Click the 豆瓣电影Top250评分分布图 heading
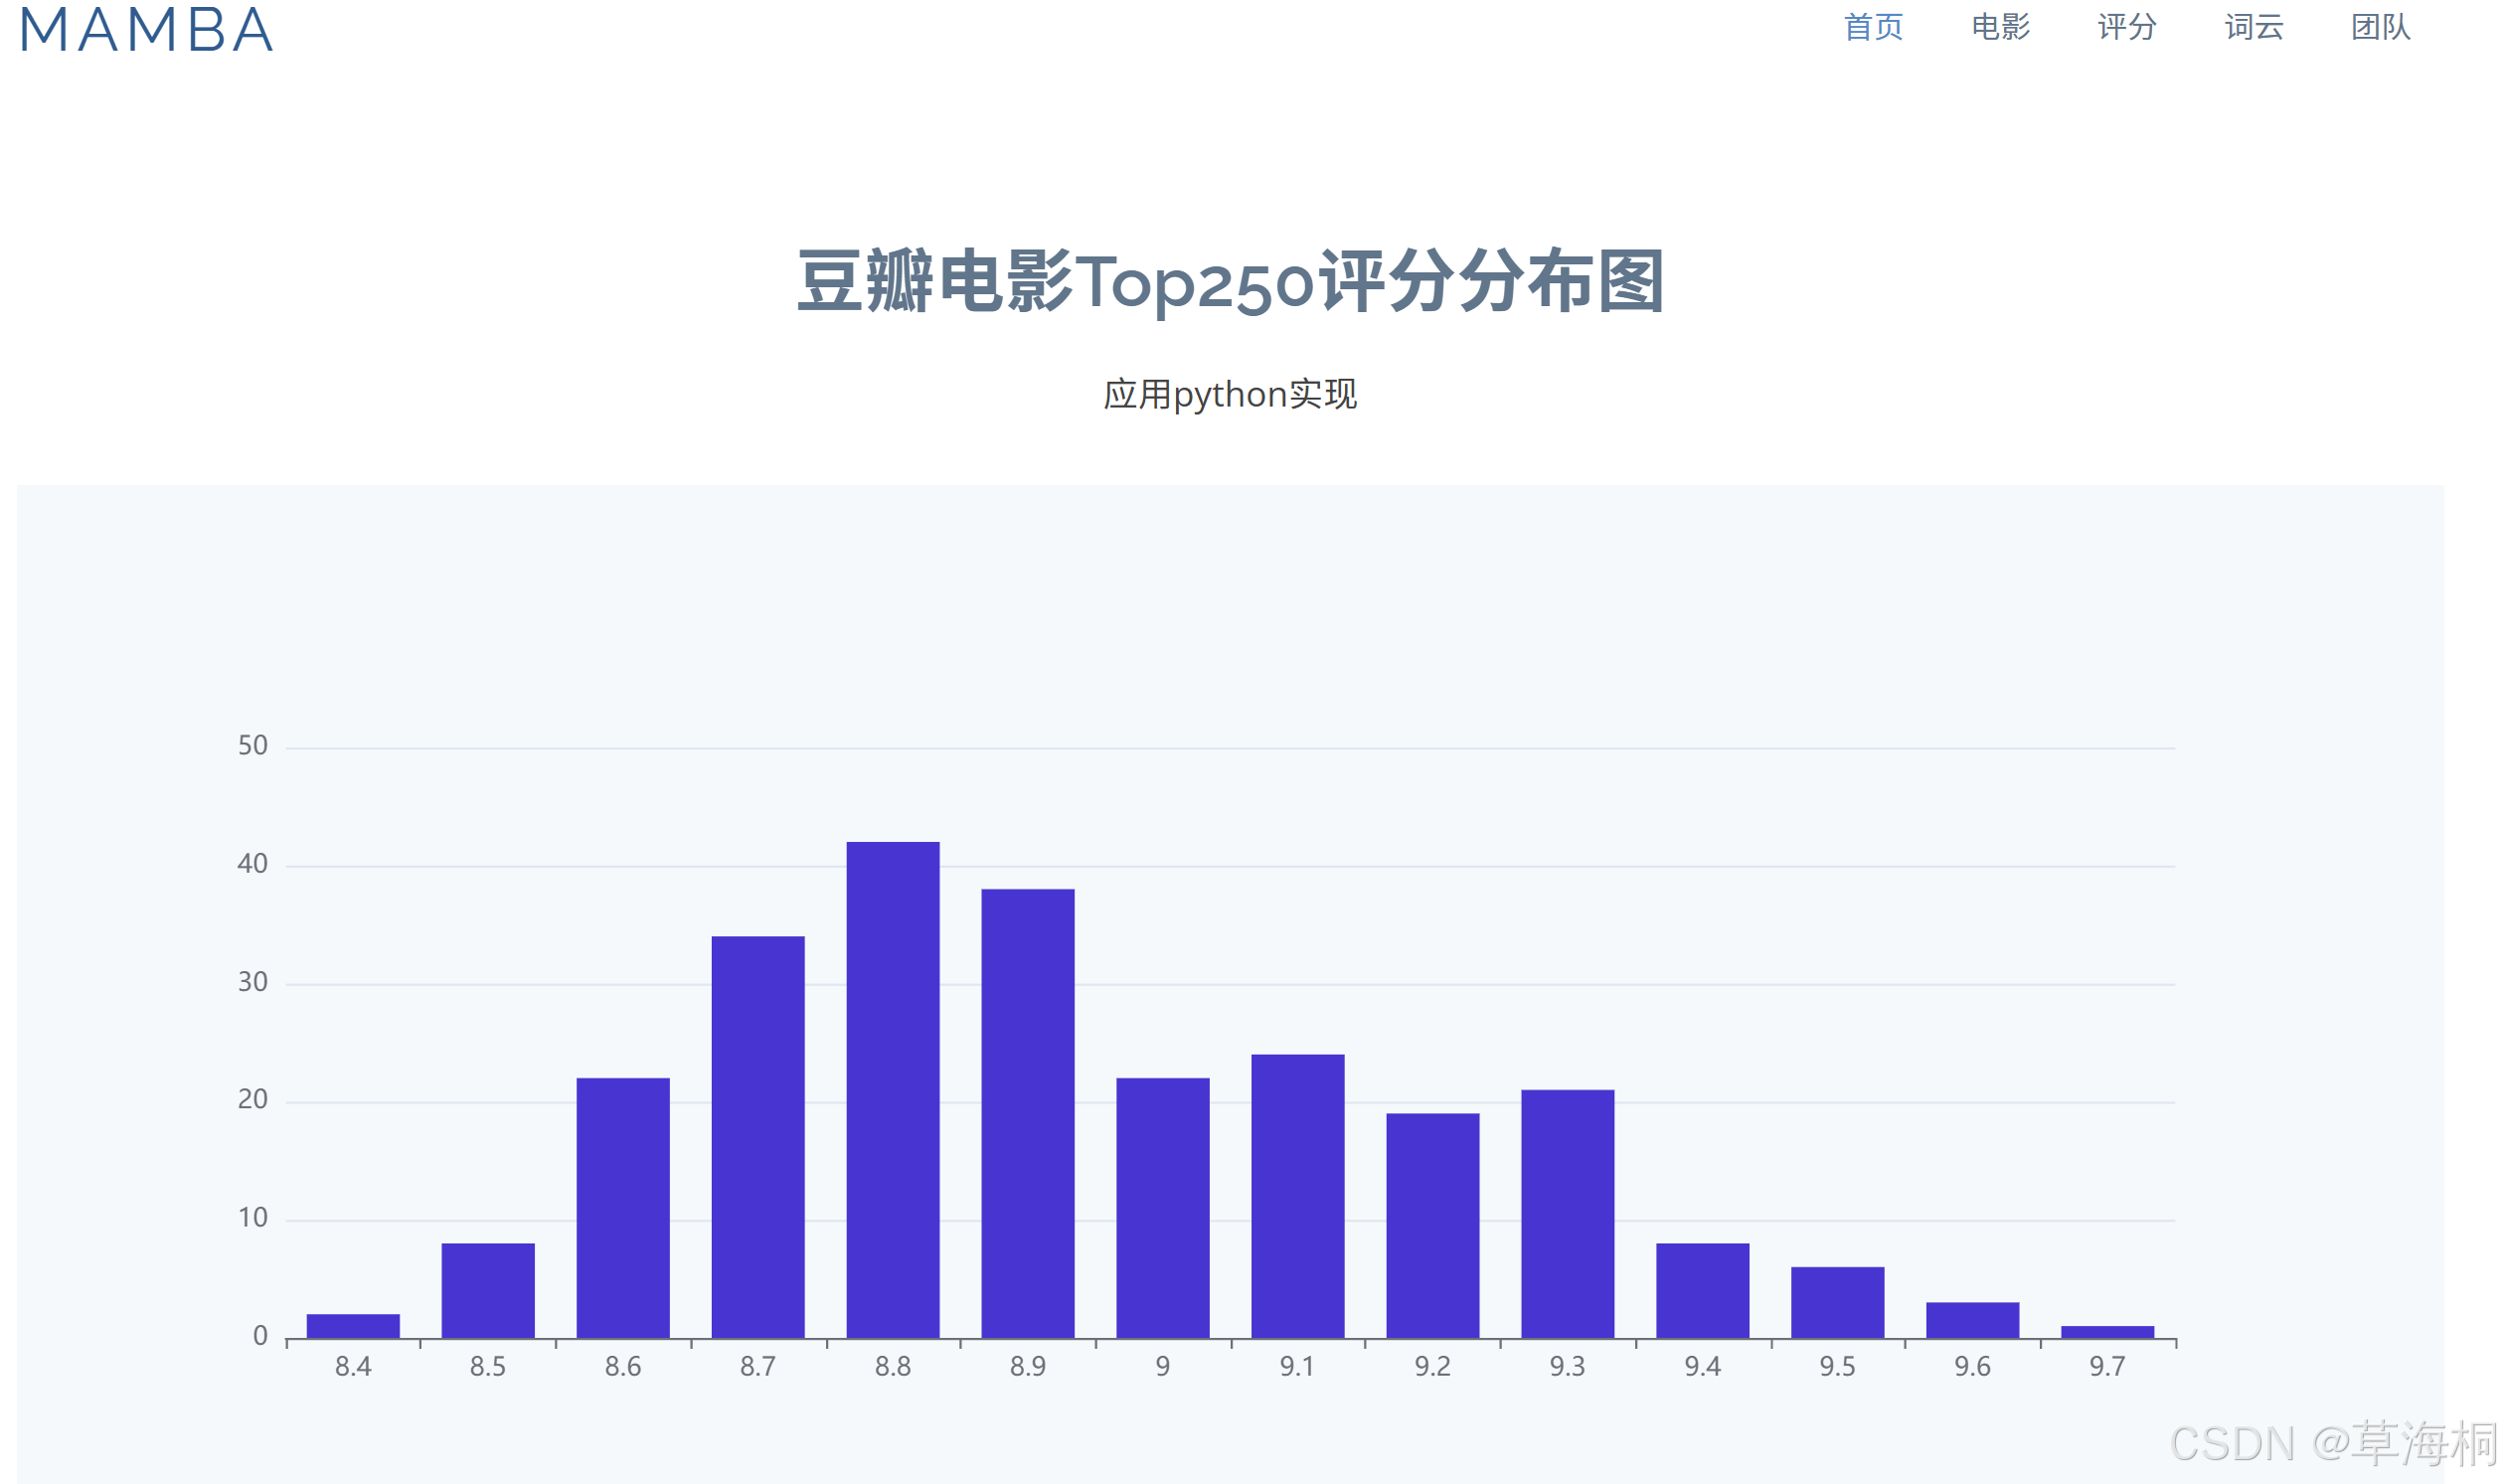Image resolution: width=2503 pixels, height=1484 pixels. click(1230, 282)
